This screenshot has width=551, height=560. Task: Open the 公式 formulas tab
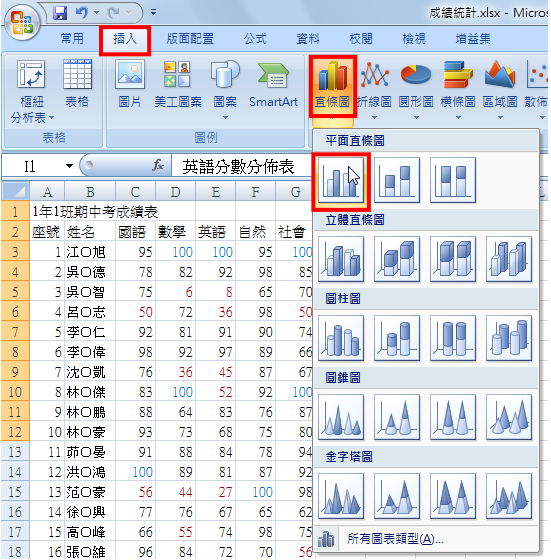[x=255, y=39]
